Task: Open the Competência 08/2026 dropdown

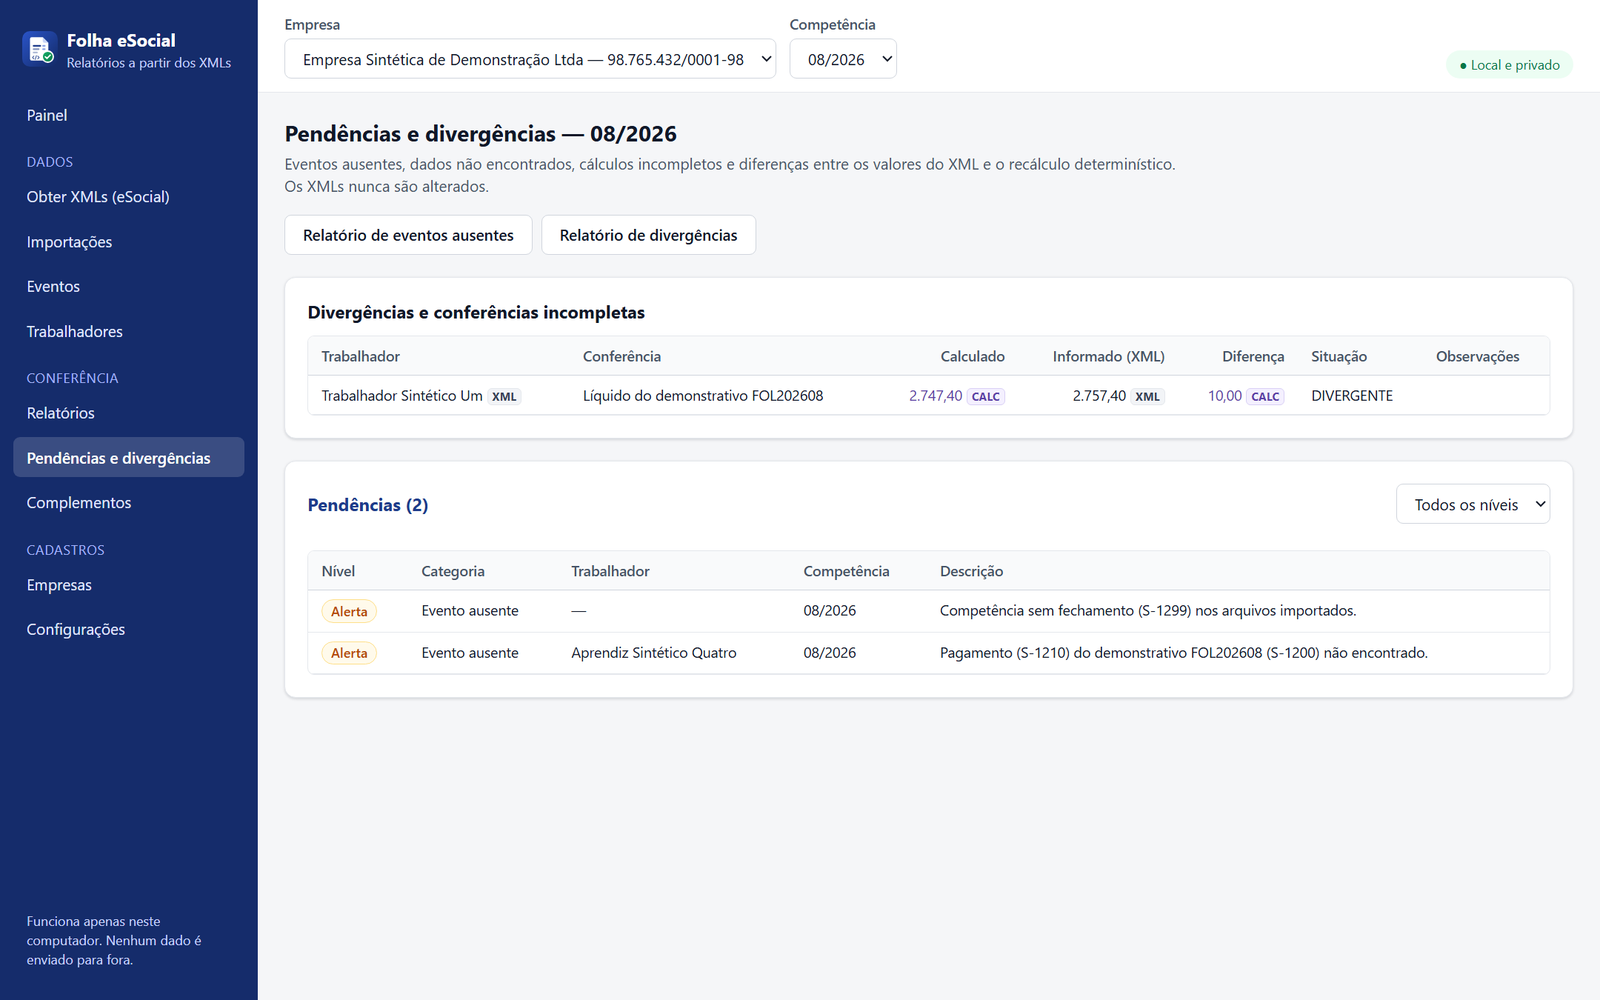Action: point(843,59)
